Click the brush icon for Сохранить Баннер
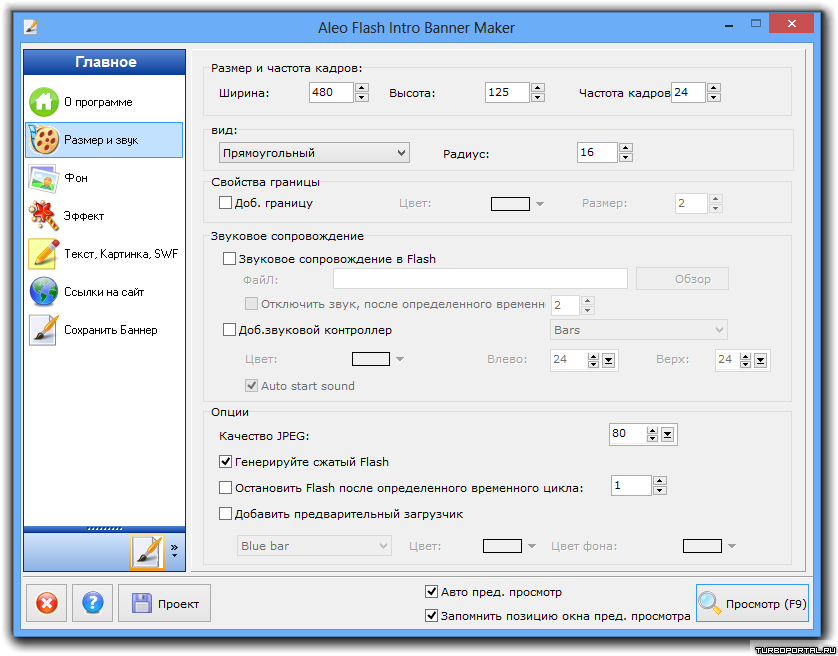This screenshot has width=838, height=656. pyautogui.click(x=43, y=330)
